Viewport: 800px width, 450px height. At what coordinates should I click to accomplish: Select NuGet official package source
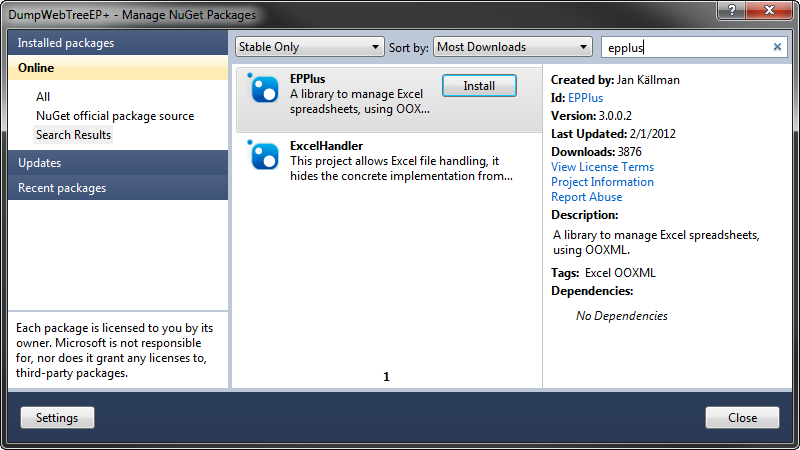coord(115,116)
